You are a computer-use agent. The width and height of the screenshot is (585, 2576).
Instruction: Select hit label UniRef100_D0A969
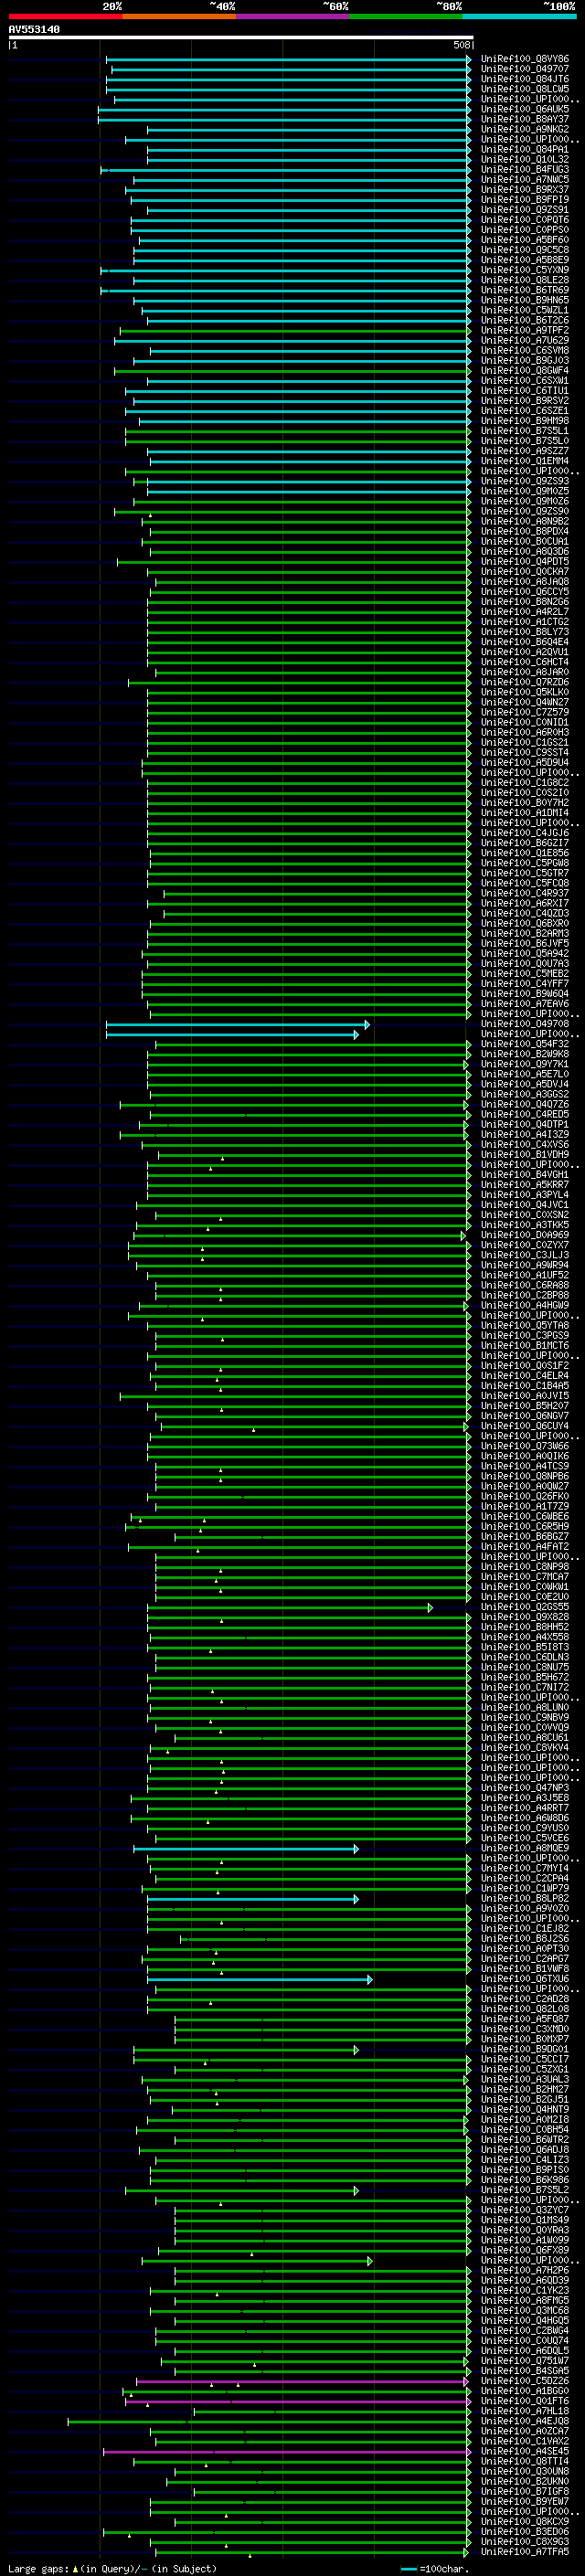click(x=525, y=1235)
